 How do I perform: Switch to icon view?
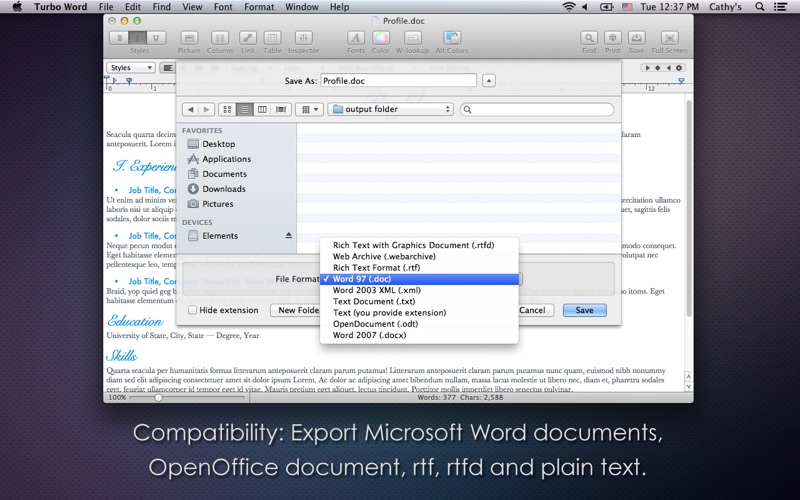(x=227, y=109)
